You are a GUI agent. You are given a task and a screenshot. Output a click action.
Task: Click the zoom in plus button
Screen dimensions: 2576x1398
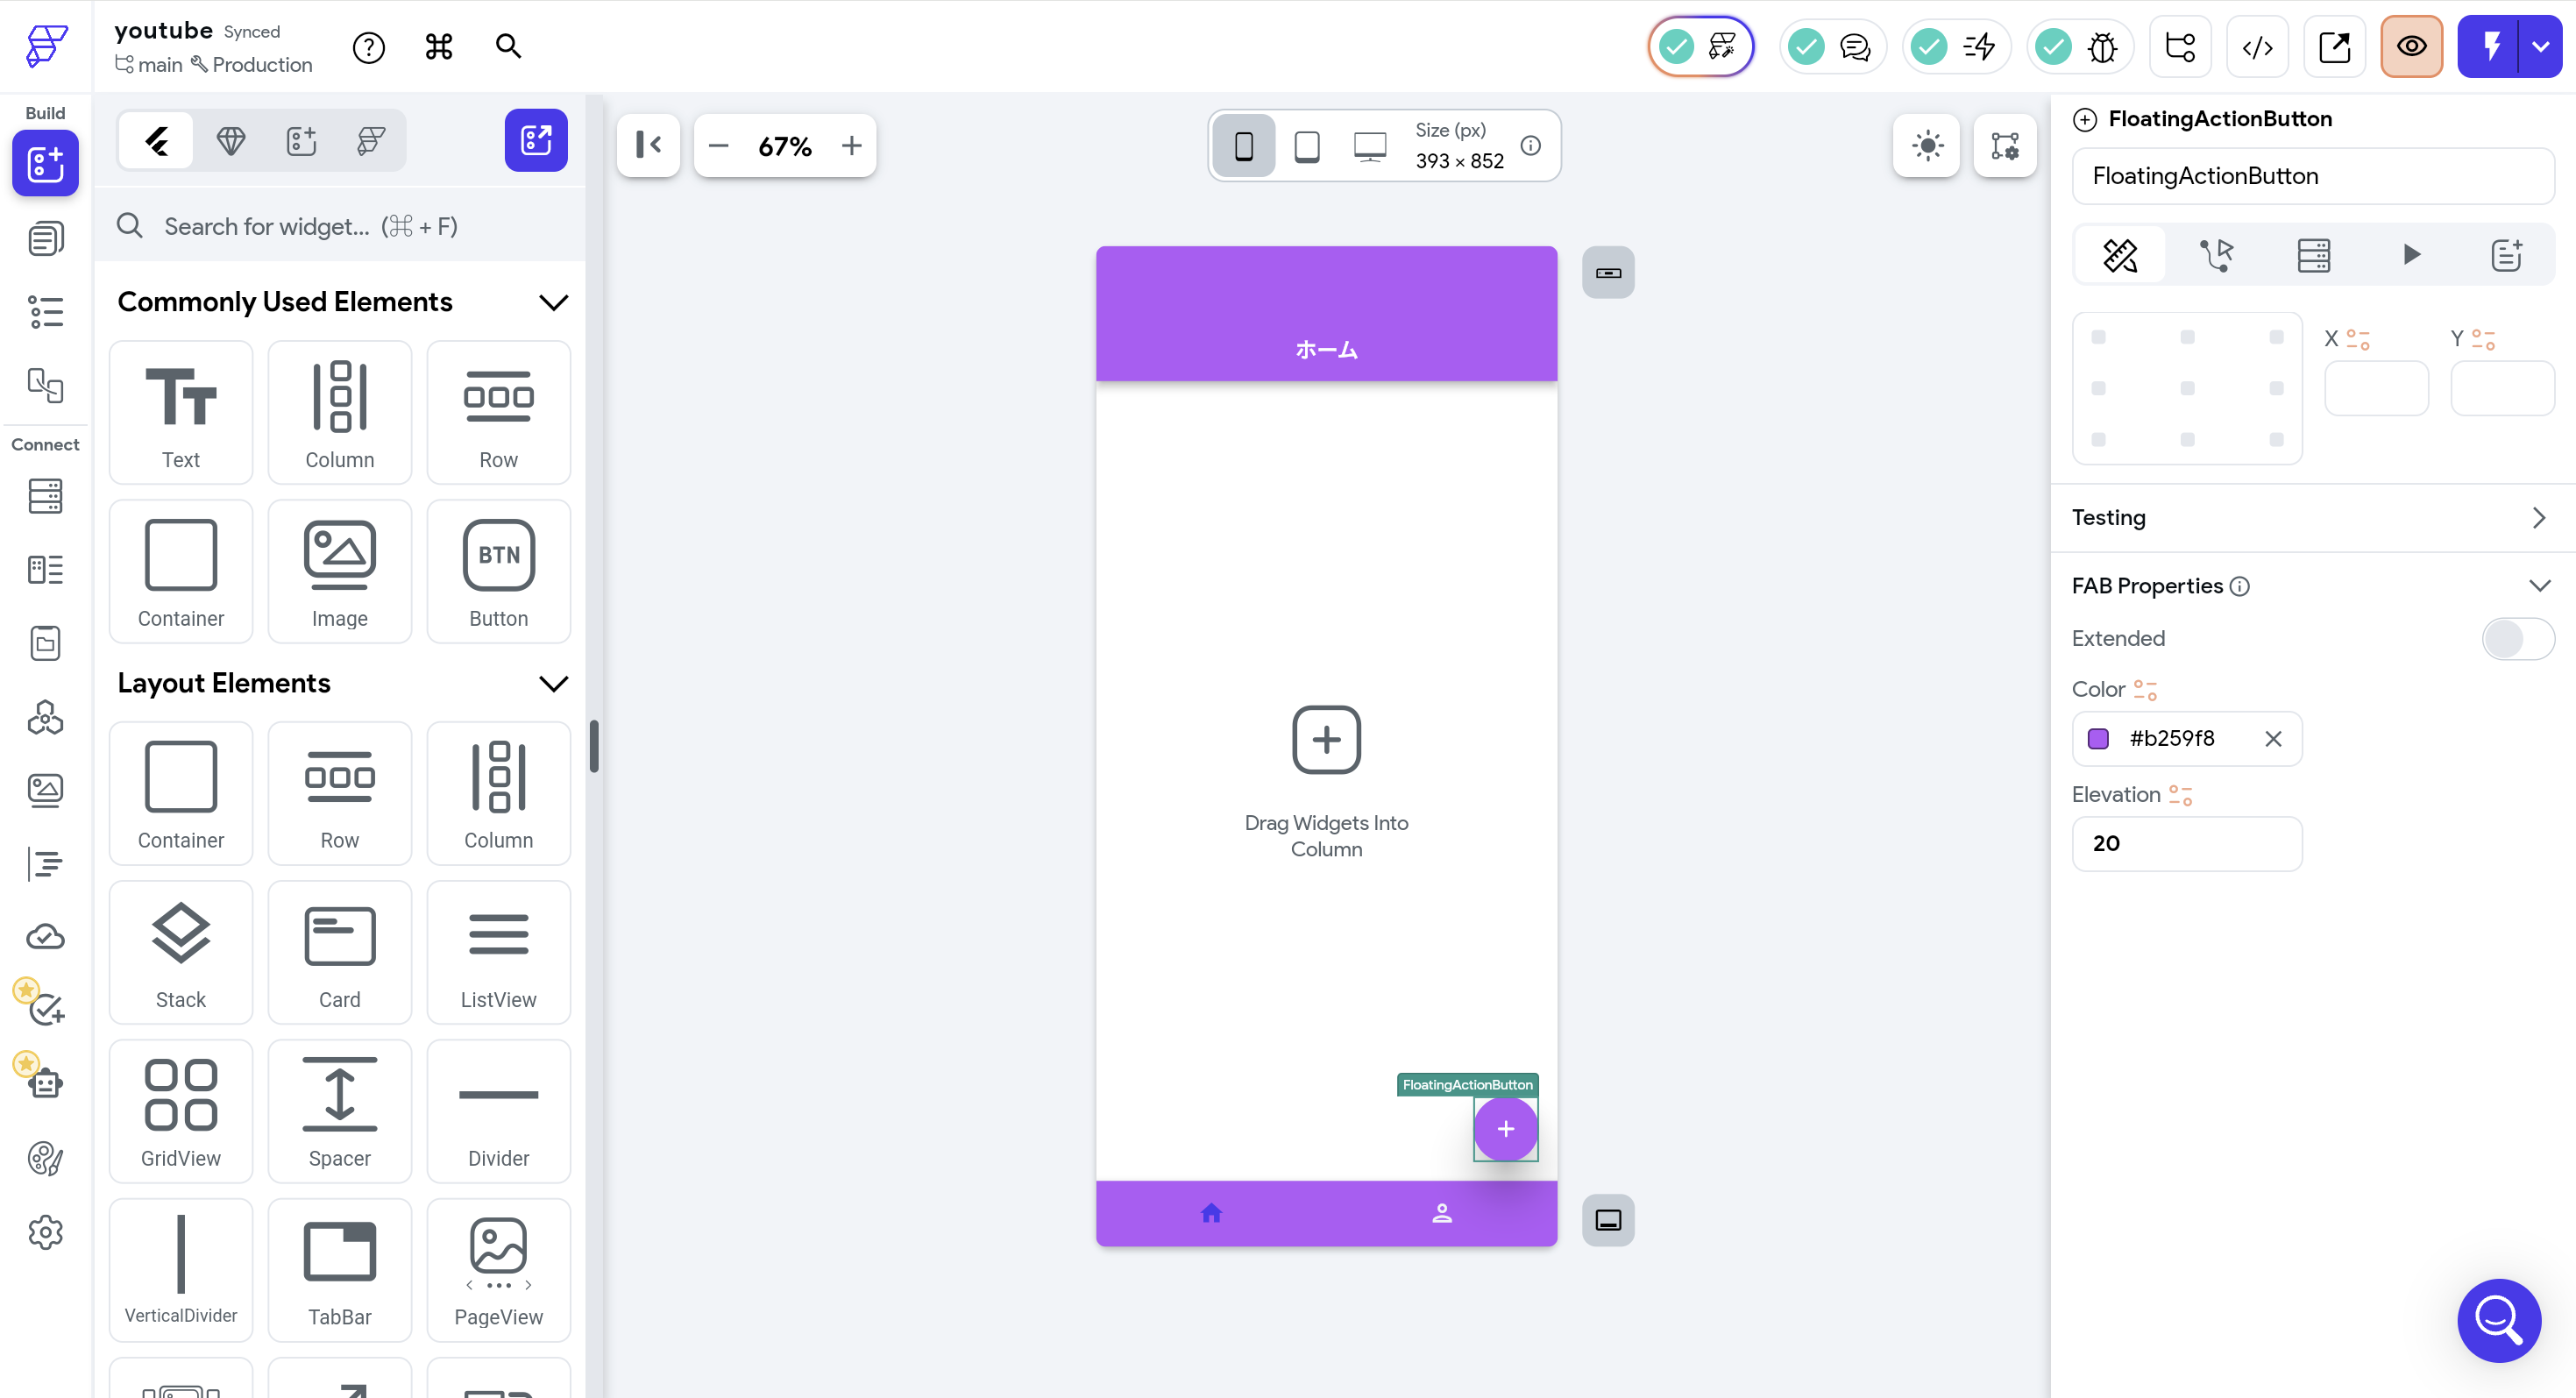tap(851, 146)
